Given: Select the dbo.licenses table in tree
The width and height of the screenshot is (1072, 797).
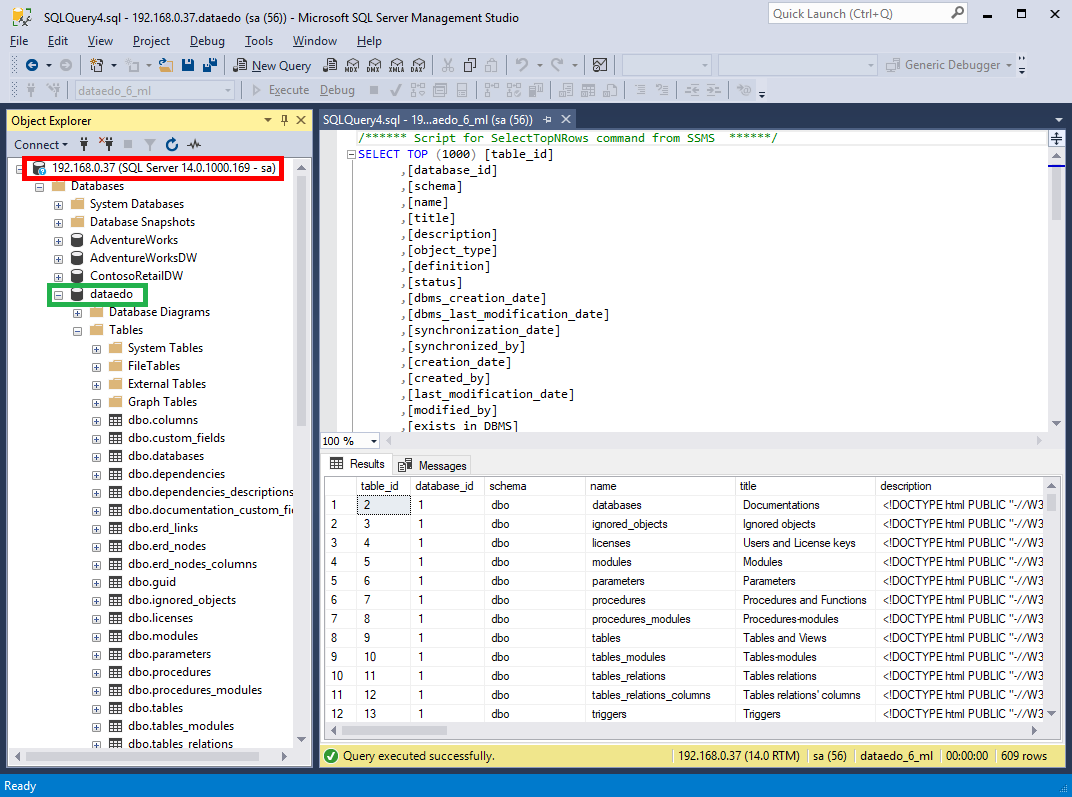Looking at the screenshot, I should (160, 618).
